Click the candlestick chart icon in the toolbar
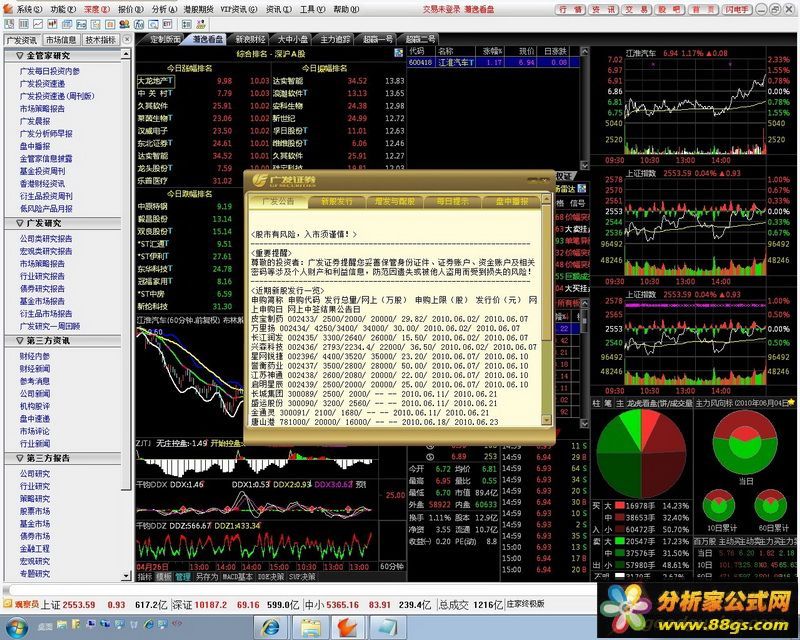Image resolution: width=800 pixels, height=640 pixels. tap(52, 24)
